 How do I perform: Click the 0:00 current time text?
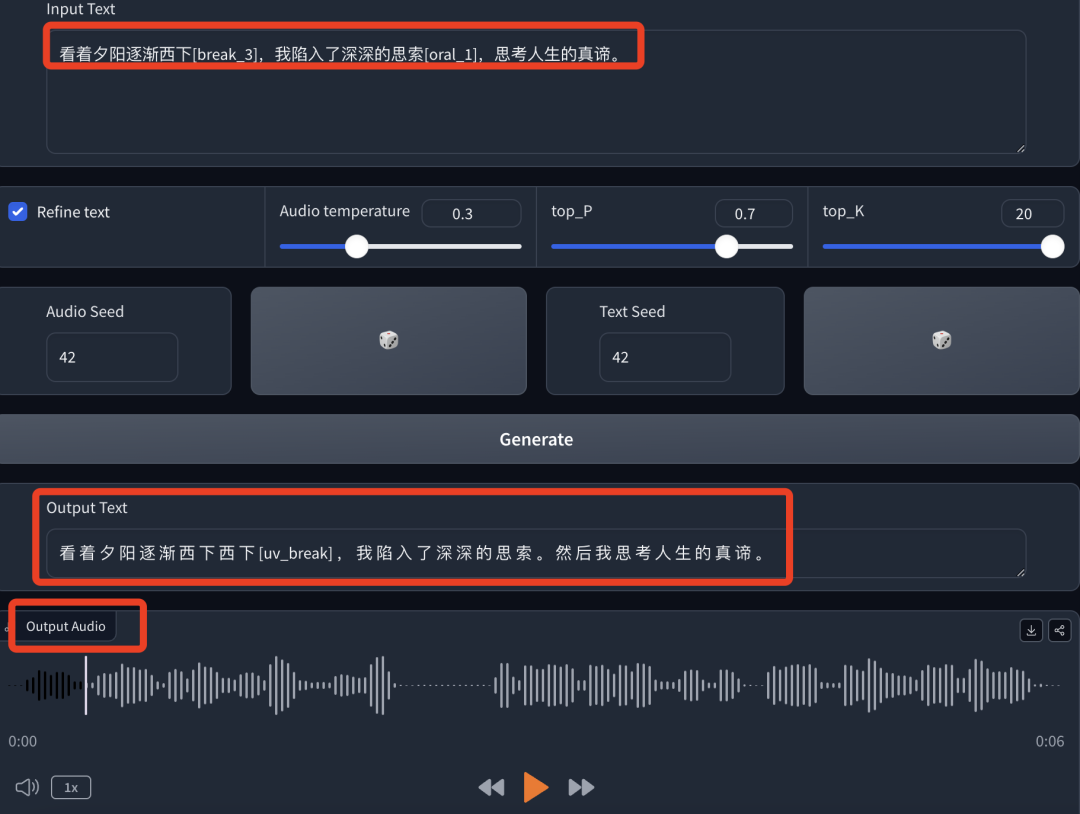click(x=23, y=741)
